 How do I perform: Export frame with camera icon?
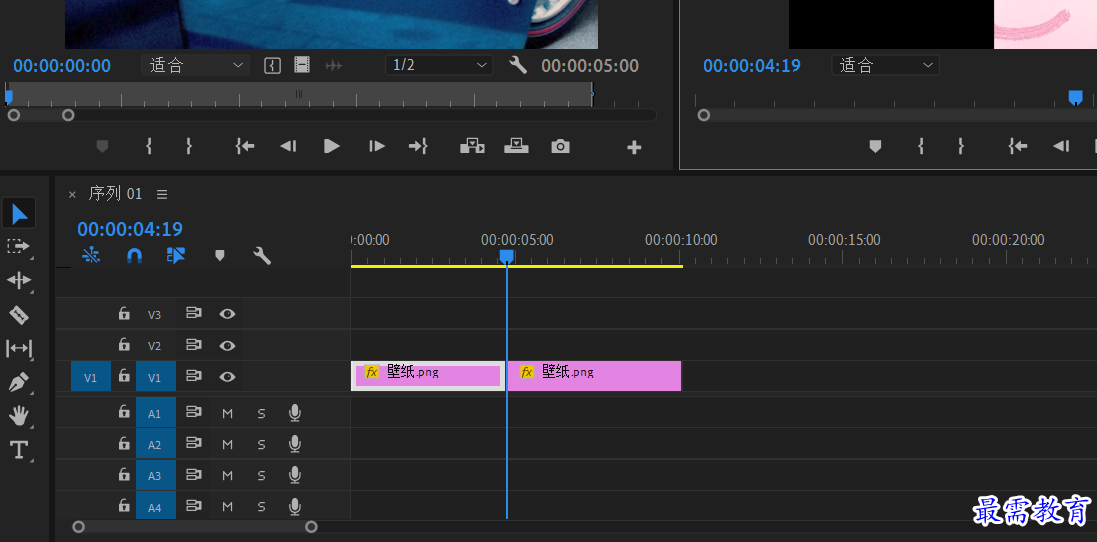[560, 146]
